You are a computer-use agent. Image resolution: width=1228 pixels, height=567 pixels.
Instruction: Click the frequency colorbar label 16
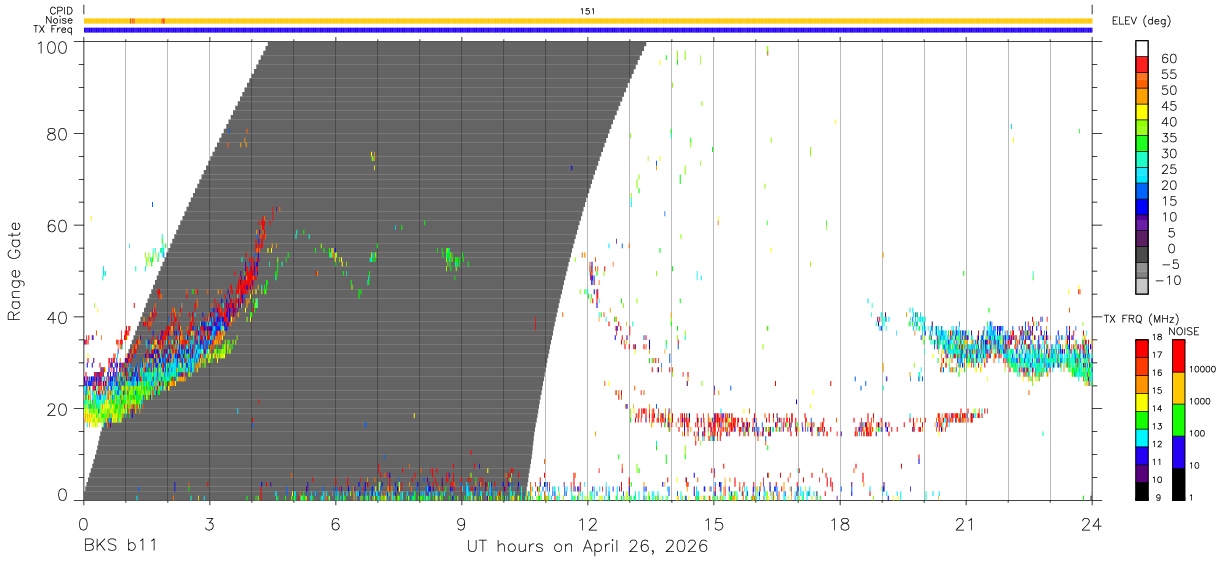point(1157,372)
